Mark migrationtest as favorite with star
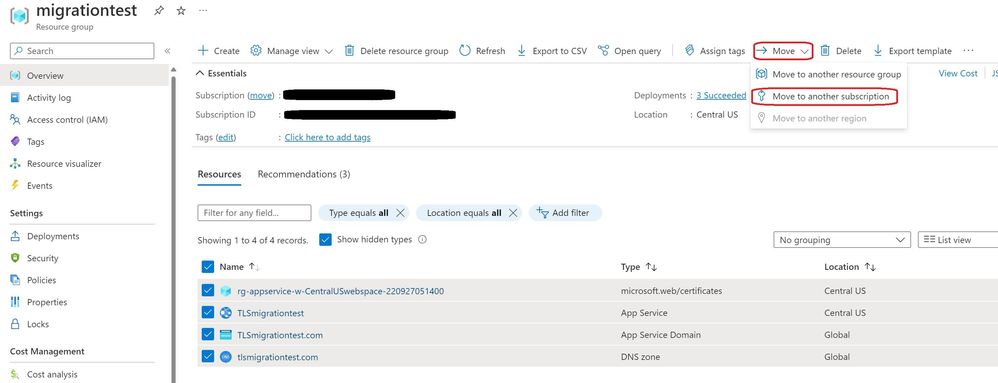 pyautogui.click(x=181, y=11)
